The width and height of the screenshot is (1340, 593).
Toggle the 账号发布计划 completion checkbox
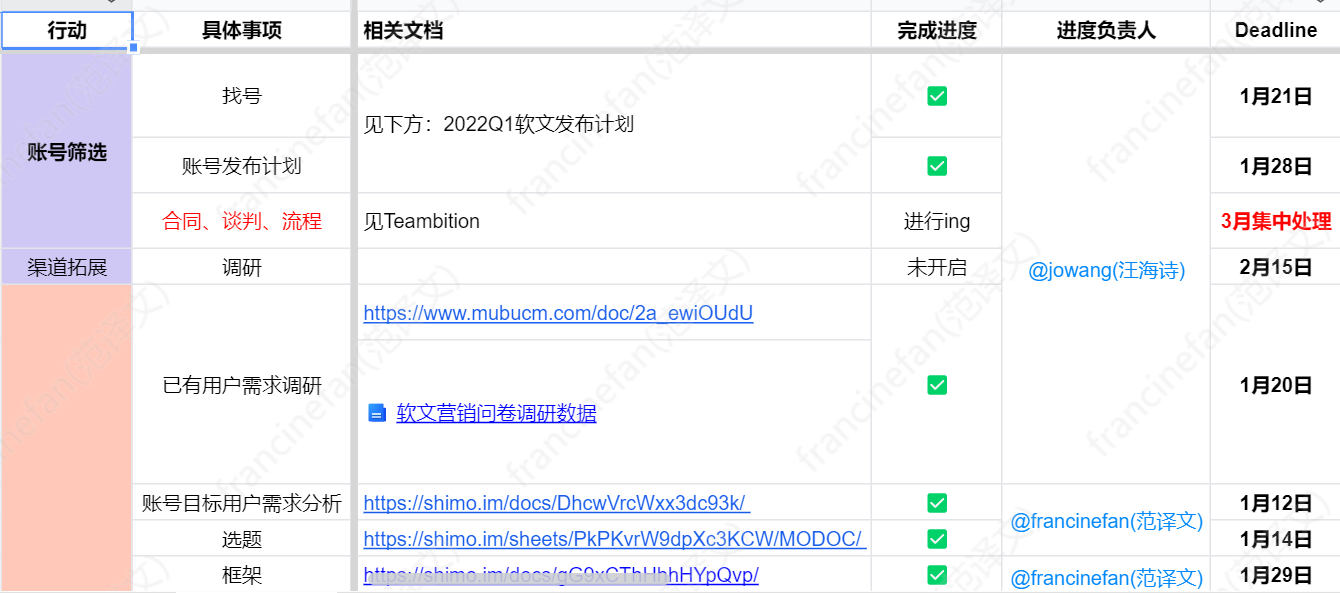pyautogui.click(x=937, y=166)
